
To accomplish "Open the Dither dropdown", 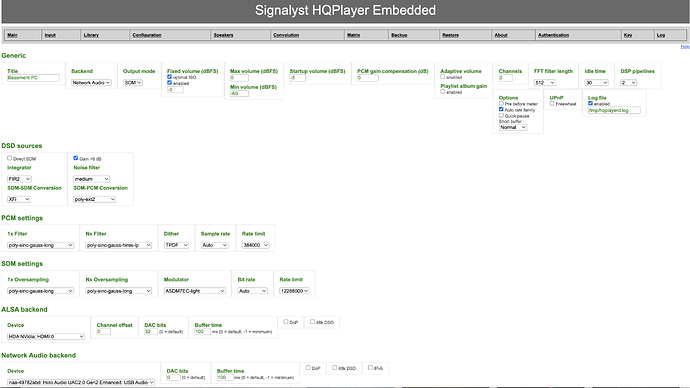I will tap(176, 245).
